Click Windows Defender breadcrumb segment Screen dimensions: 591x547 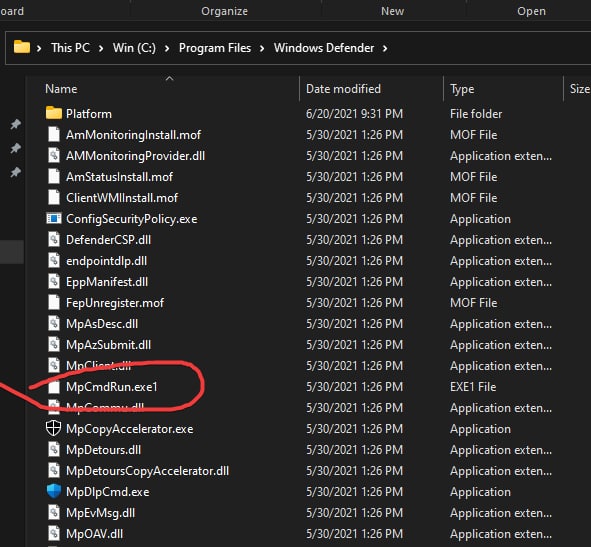[x=324, y=48]
